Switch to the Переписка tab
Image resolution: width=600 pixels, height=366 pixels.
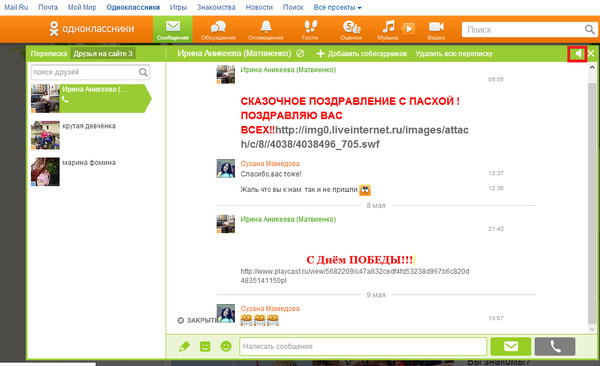click(x=49, y=54)
